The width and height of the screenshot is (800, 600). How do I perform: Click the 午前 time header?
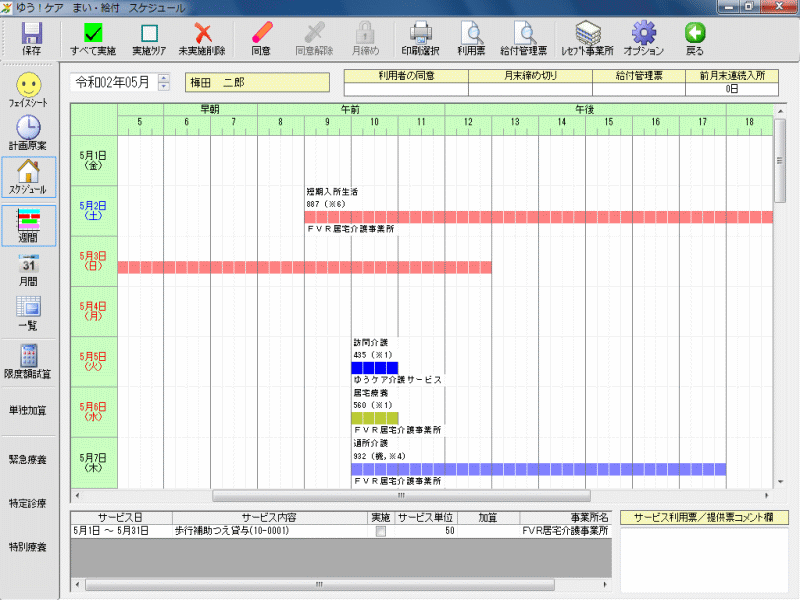point(351,109)
